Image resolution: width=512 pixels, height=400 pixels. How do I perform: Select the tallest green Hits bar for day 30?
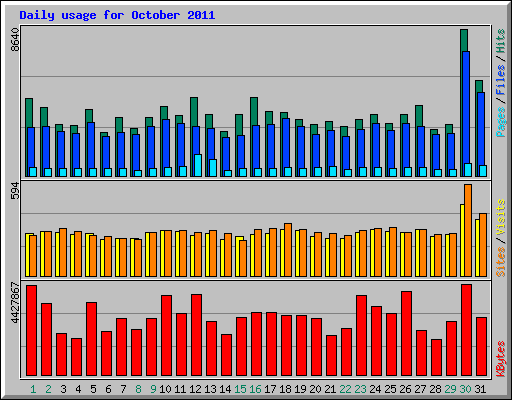coord(464,40)
